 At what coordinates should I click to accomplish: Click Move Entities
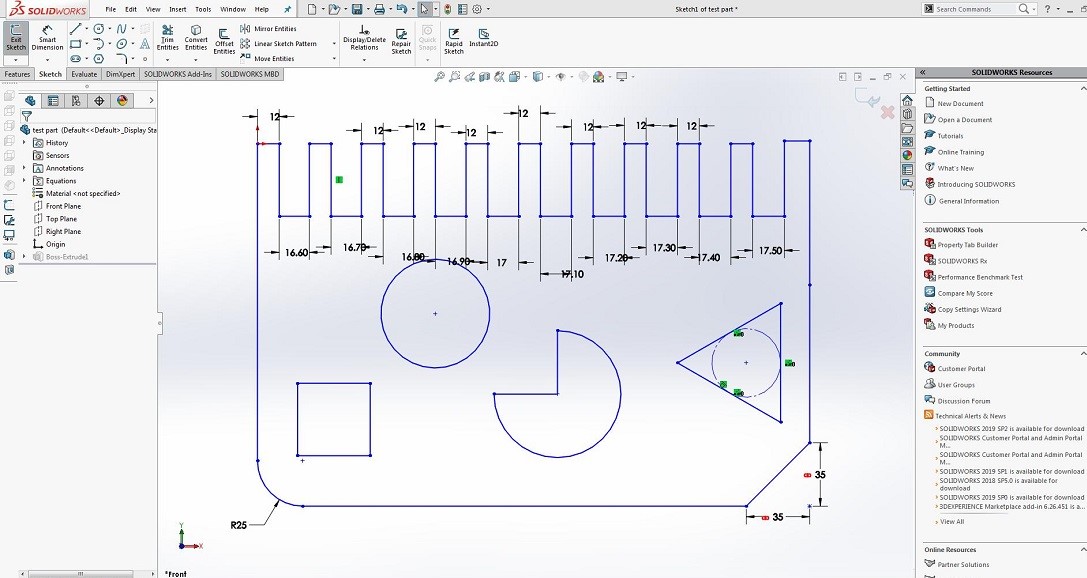[268, 59]
